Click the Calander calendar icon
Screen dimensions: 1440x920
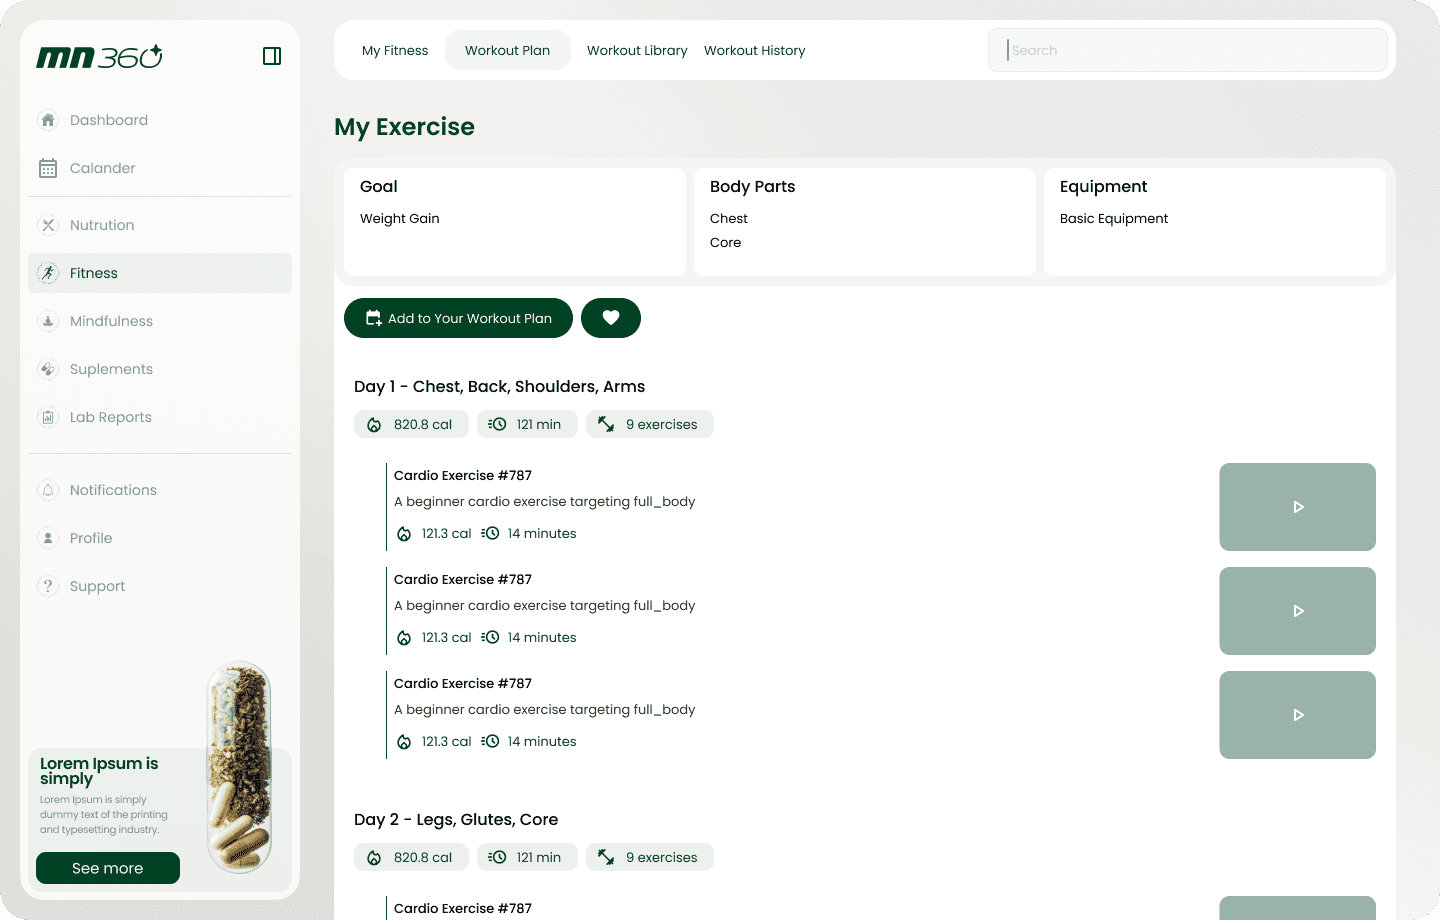coord(48,168)
